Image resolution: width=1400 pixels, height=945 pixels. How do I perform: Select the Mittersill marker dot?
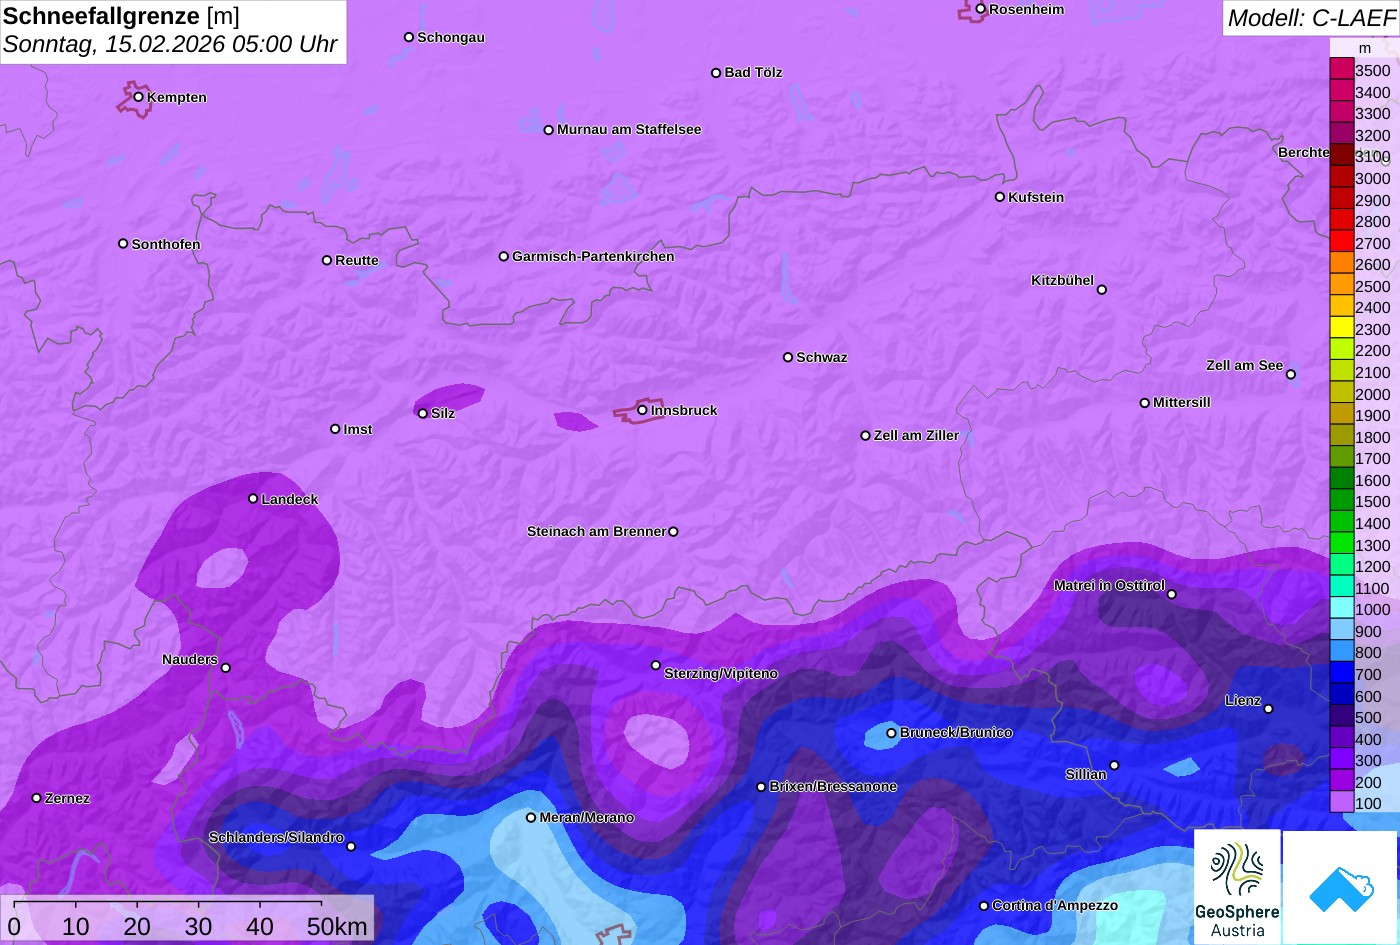(1144, 403)
